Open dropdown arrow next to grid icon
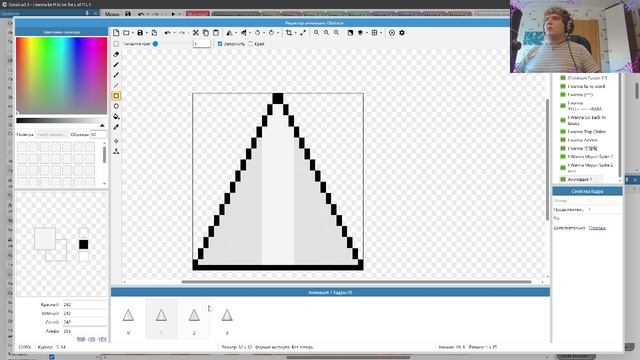640x360 pixels. point(381,33)
